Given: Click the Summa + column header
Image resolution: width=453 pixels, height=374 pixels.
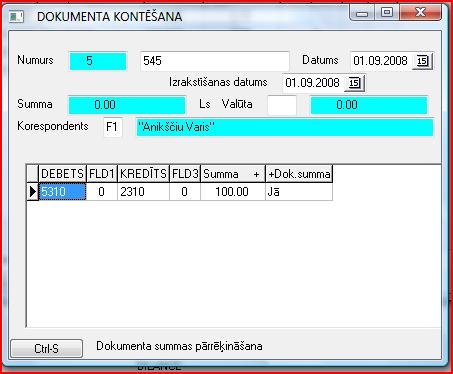Looking at the screenshot, I should 233,174.
